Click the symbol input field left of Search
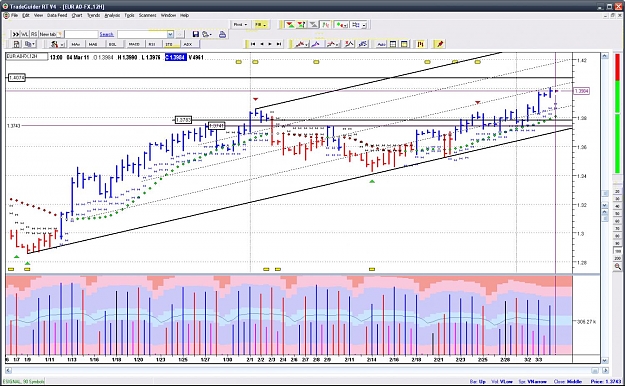The width and height of the screenshot is (625, 386). click(x=81, y=34)
